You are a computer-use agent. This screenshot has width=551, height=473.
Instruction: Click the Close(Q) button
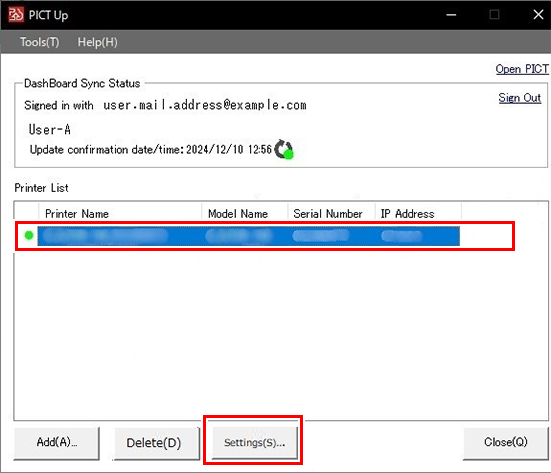pos(506,442)
